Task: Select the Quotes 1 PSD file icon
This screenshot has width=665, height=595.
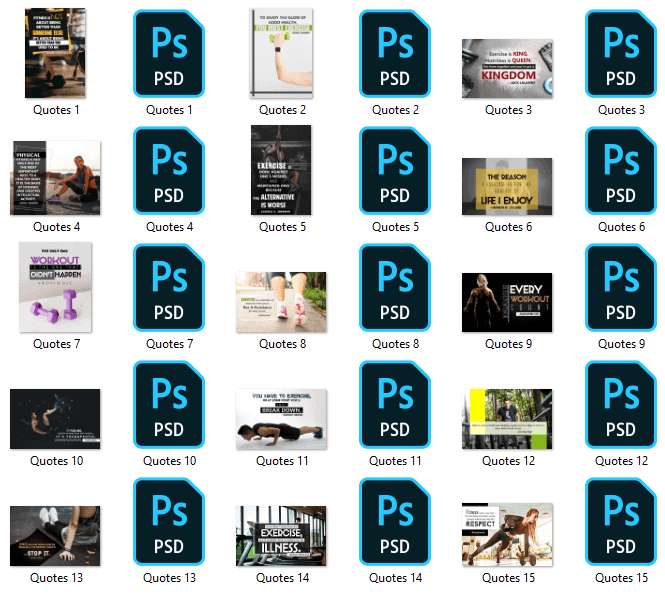Action: 169,53
